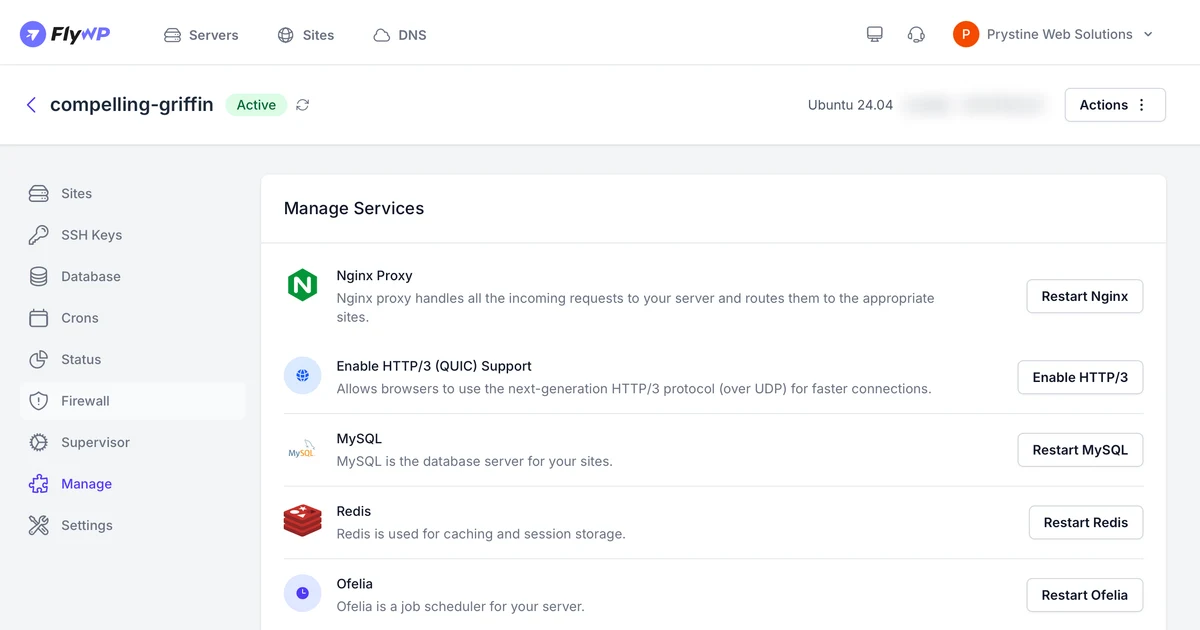Click the Manage puzzle piece icon
This screenshot has height=630, width=1200.
pos(39,484)
